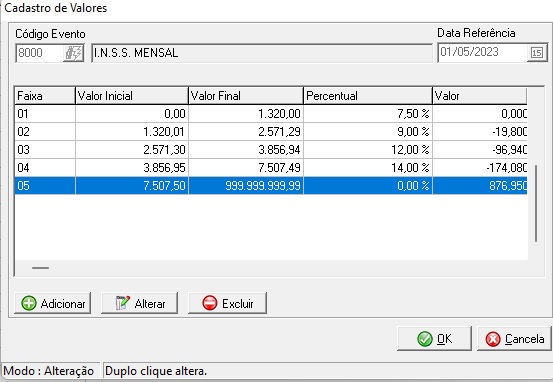Select highlighted row Faixa 05
Viewport: 553px width, 382px height.
[271, 186]
